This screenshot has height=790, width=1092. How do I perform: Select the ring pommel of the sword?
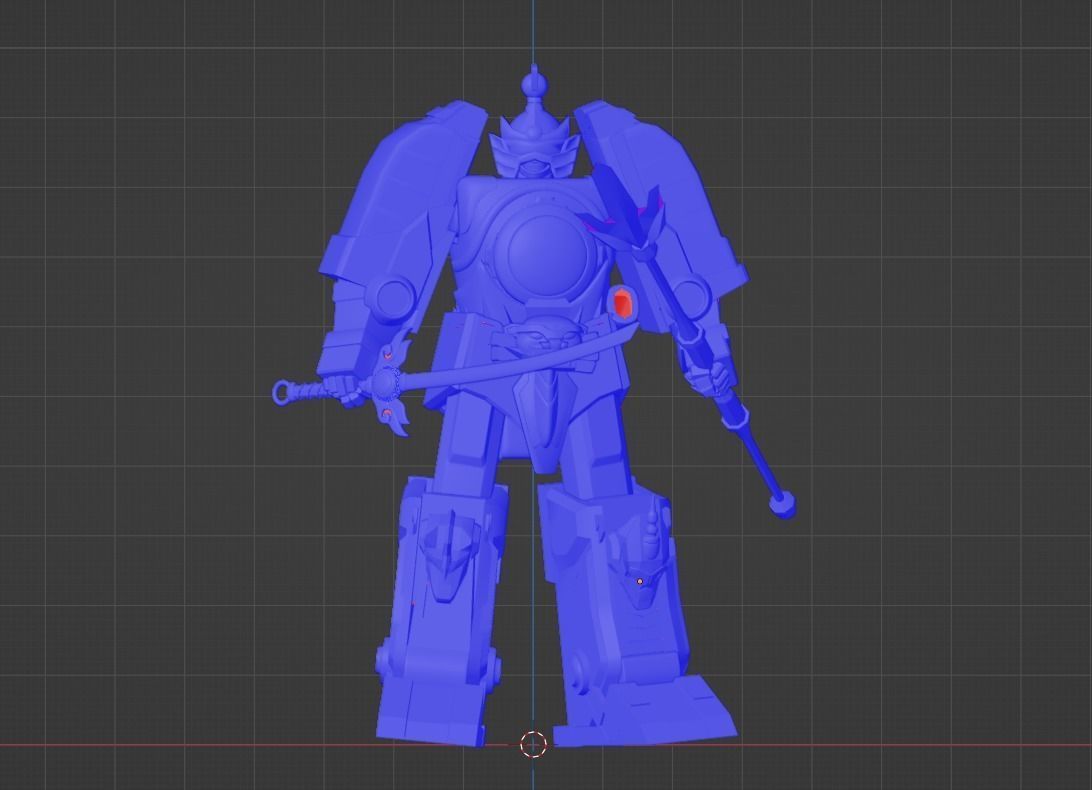pos(283,392)
